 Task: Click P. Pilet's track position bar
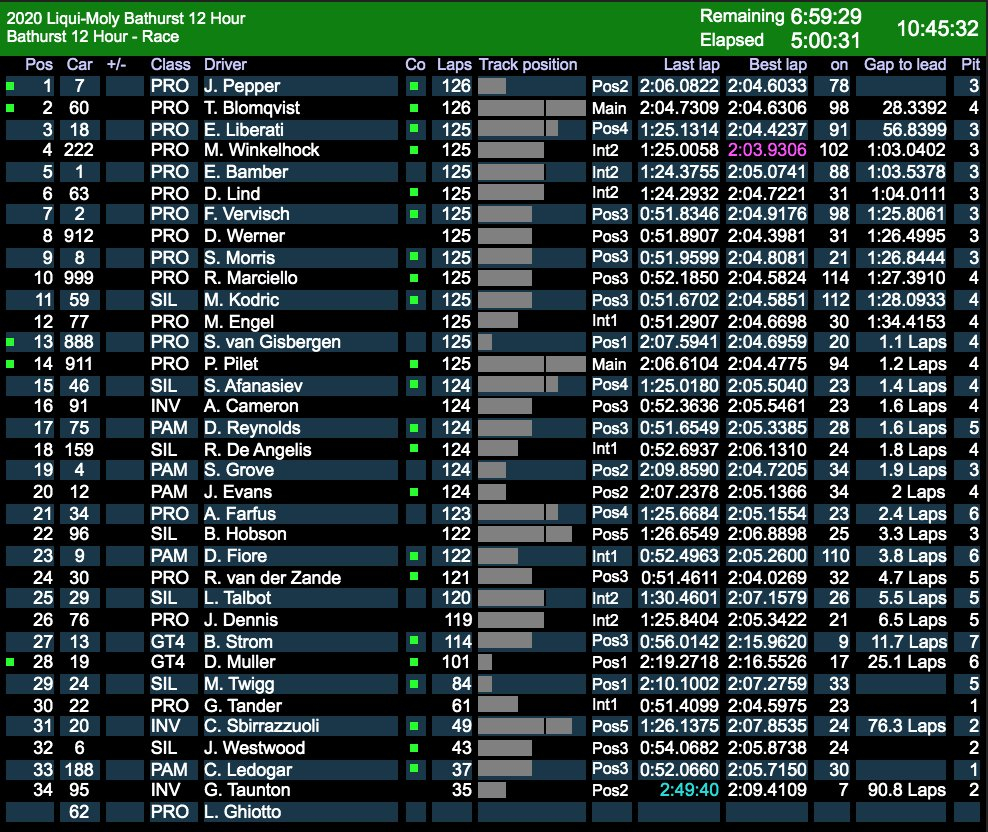(x=532, y=364)
